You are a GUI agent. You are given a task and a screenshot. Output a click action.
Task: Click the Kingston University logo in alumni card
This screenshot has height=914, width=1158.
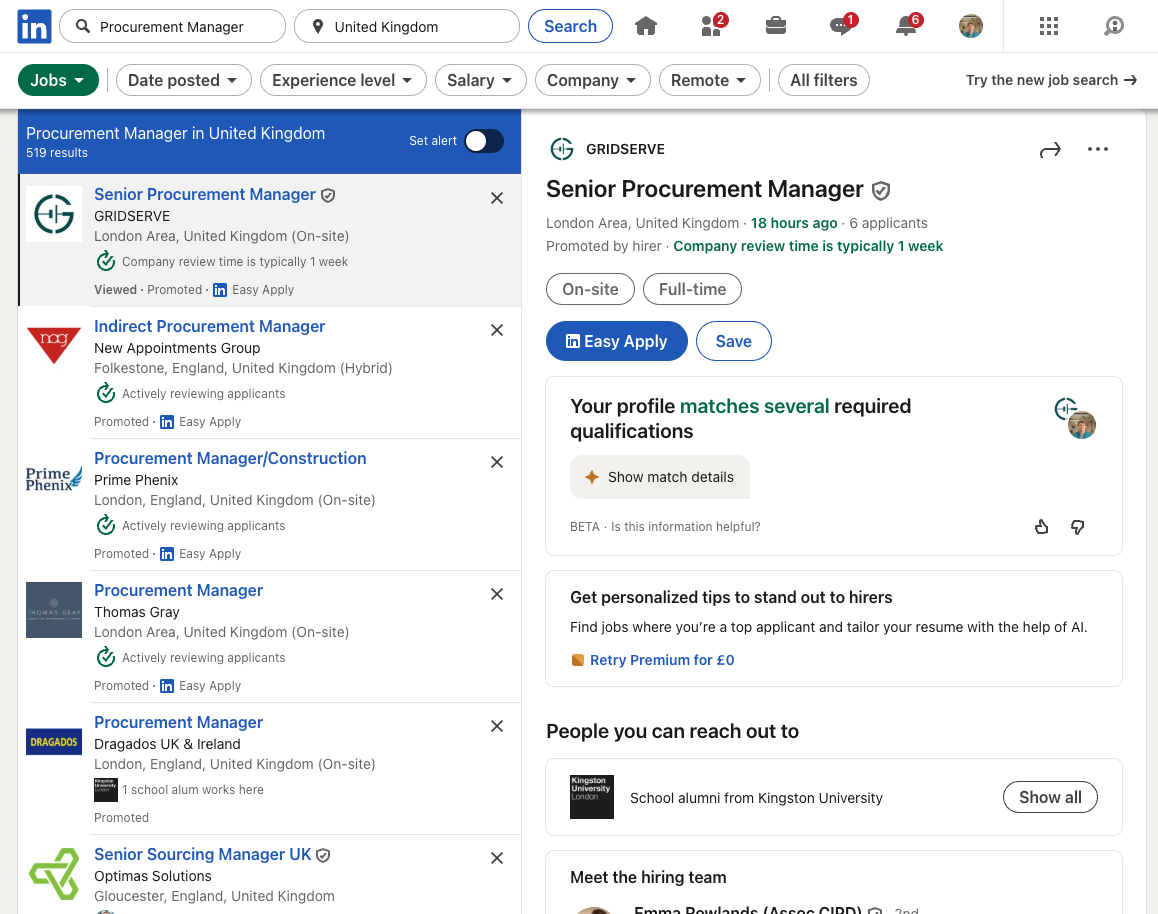tap(592, 797)
